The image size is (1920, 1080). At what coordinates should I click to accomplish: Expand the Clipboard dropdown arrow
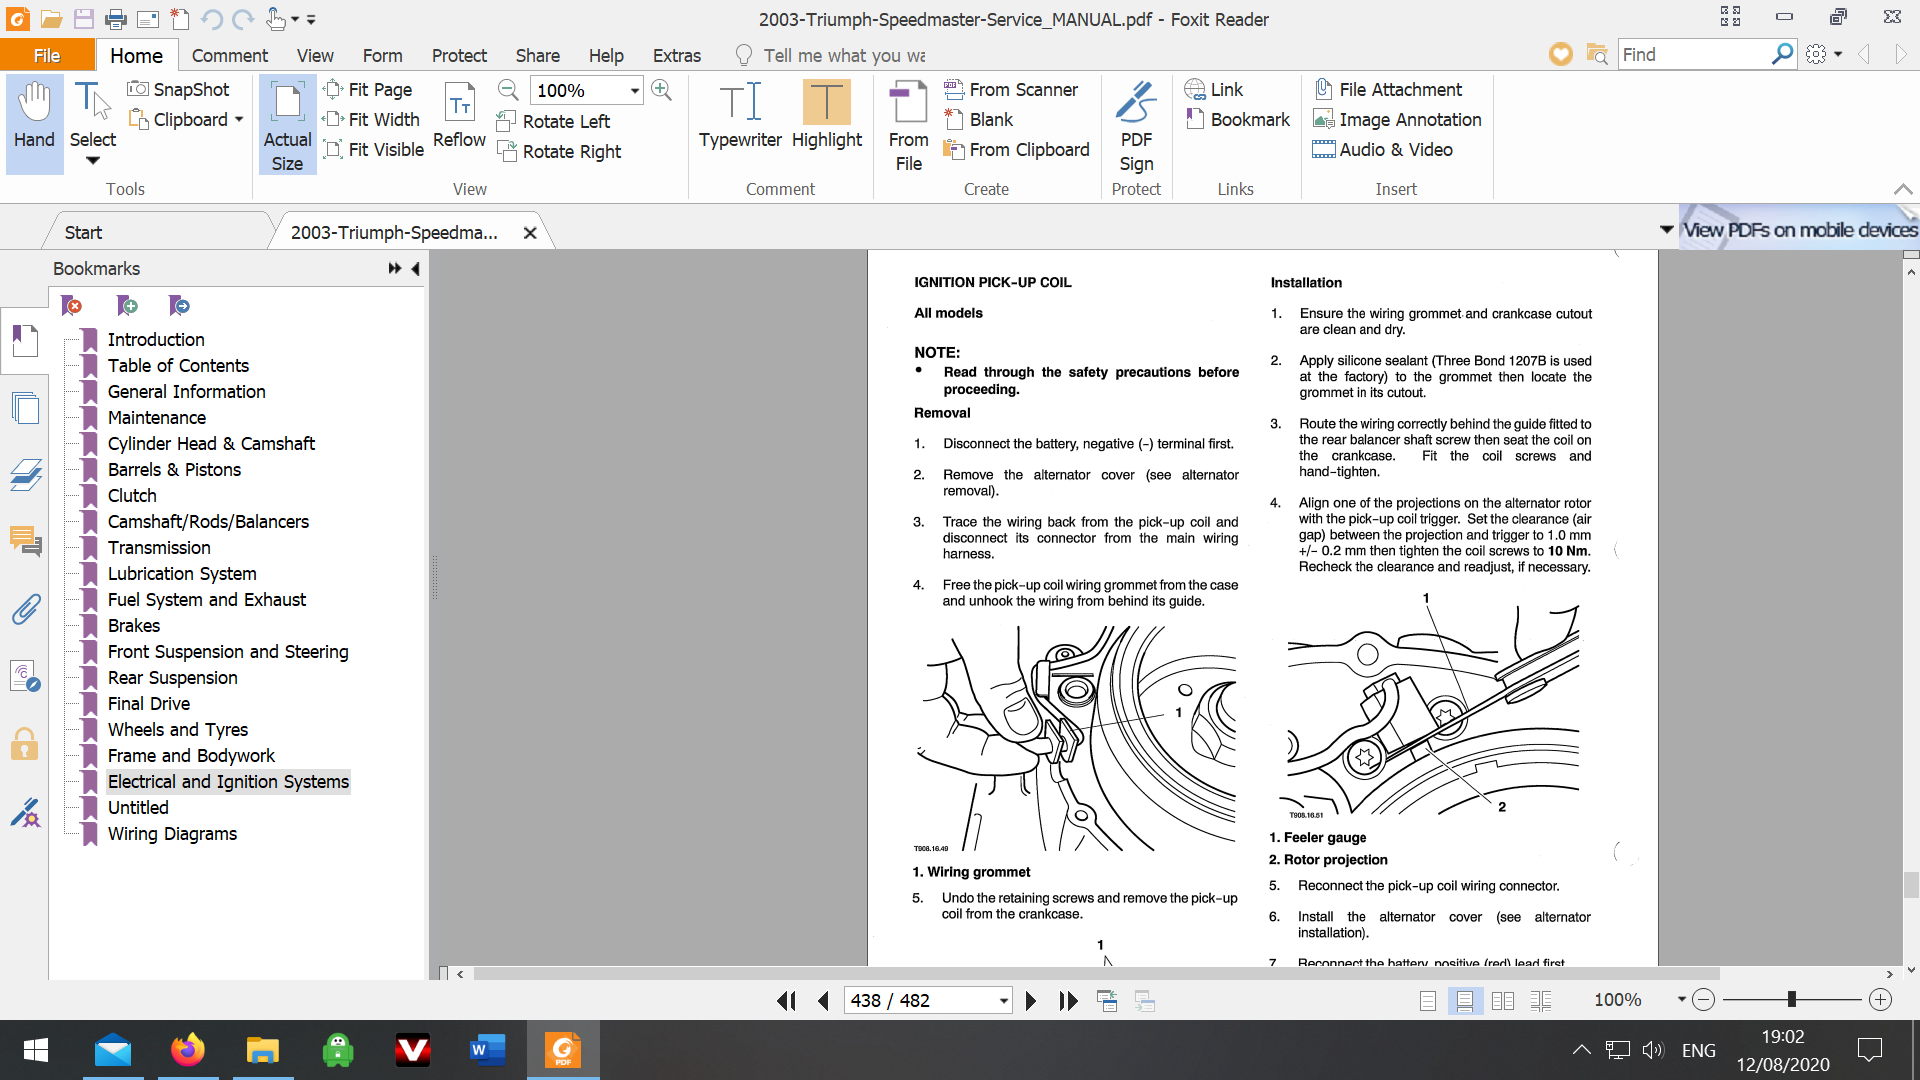coord(239,120)
